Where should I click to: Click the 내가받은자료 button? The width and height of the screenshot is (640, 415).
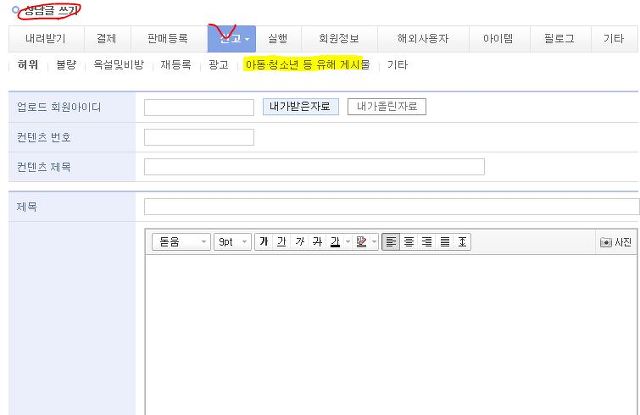[x=300, y=107]
